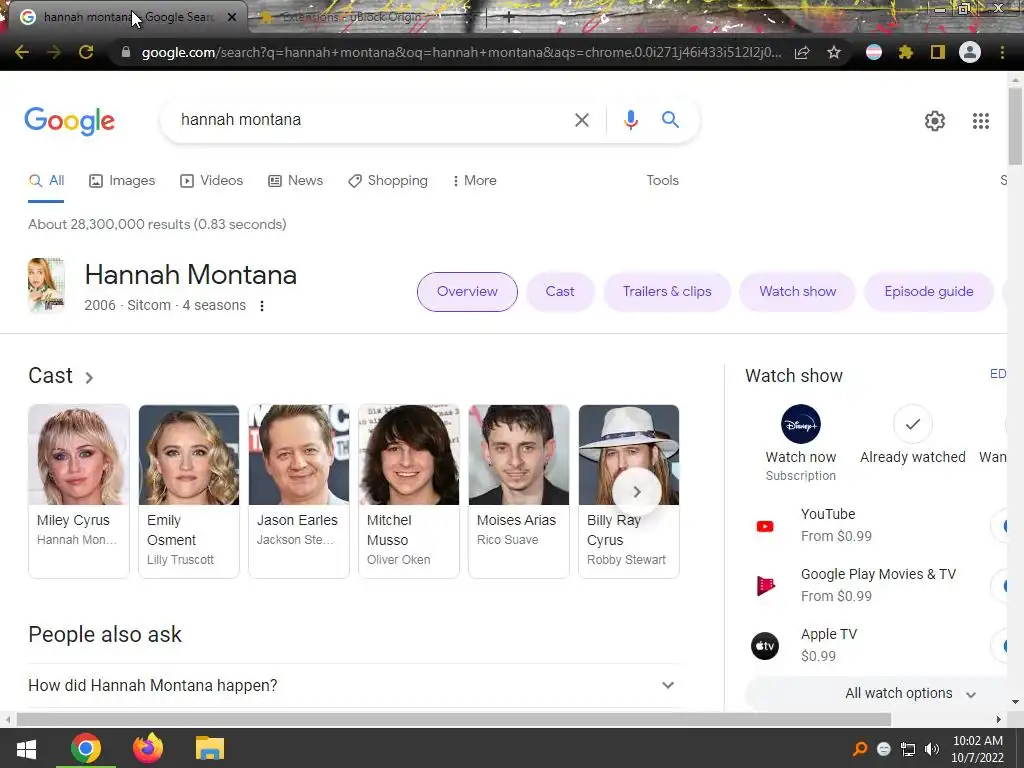Image resolution: width=1024 pixels, height=768 pixels.
Task: Open Miley Cyrus cast card
Action: [x=79, y=491]
